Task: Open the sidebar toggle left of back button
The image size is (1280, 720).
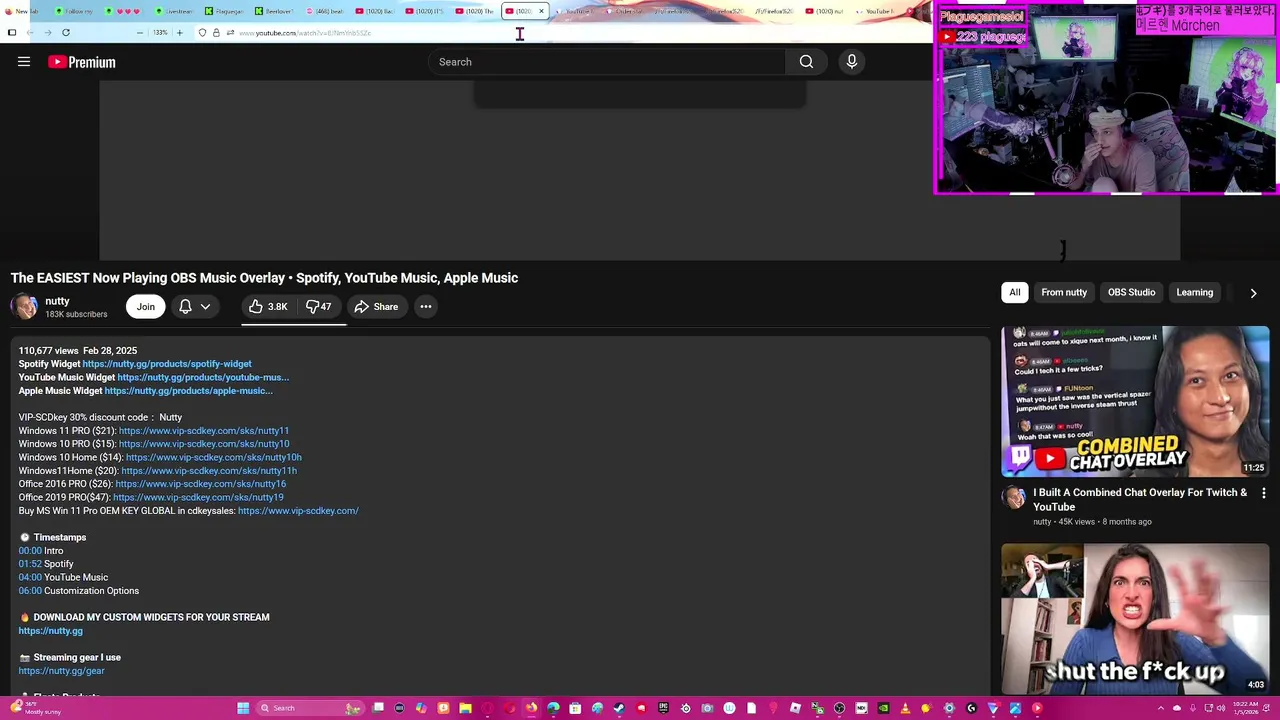Action: [12, 33]
